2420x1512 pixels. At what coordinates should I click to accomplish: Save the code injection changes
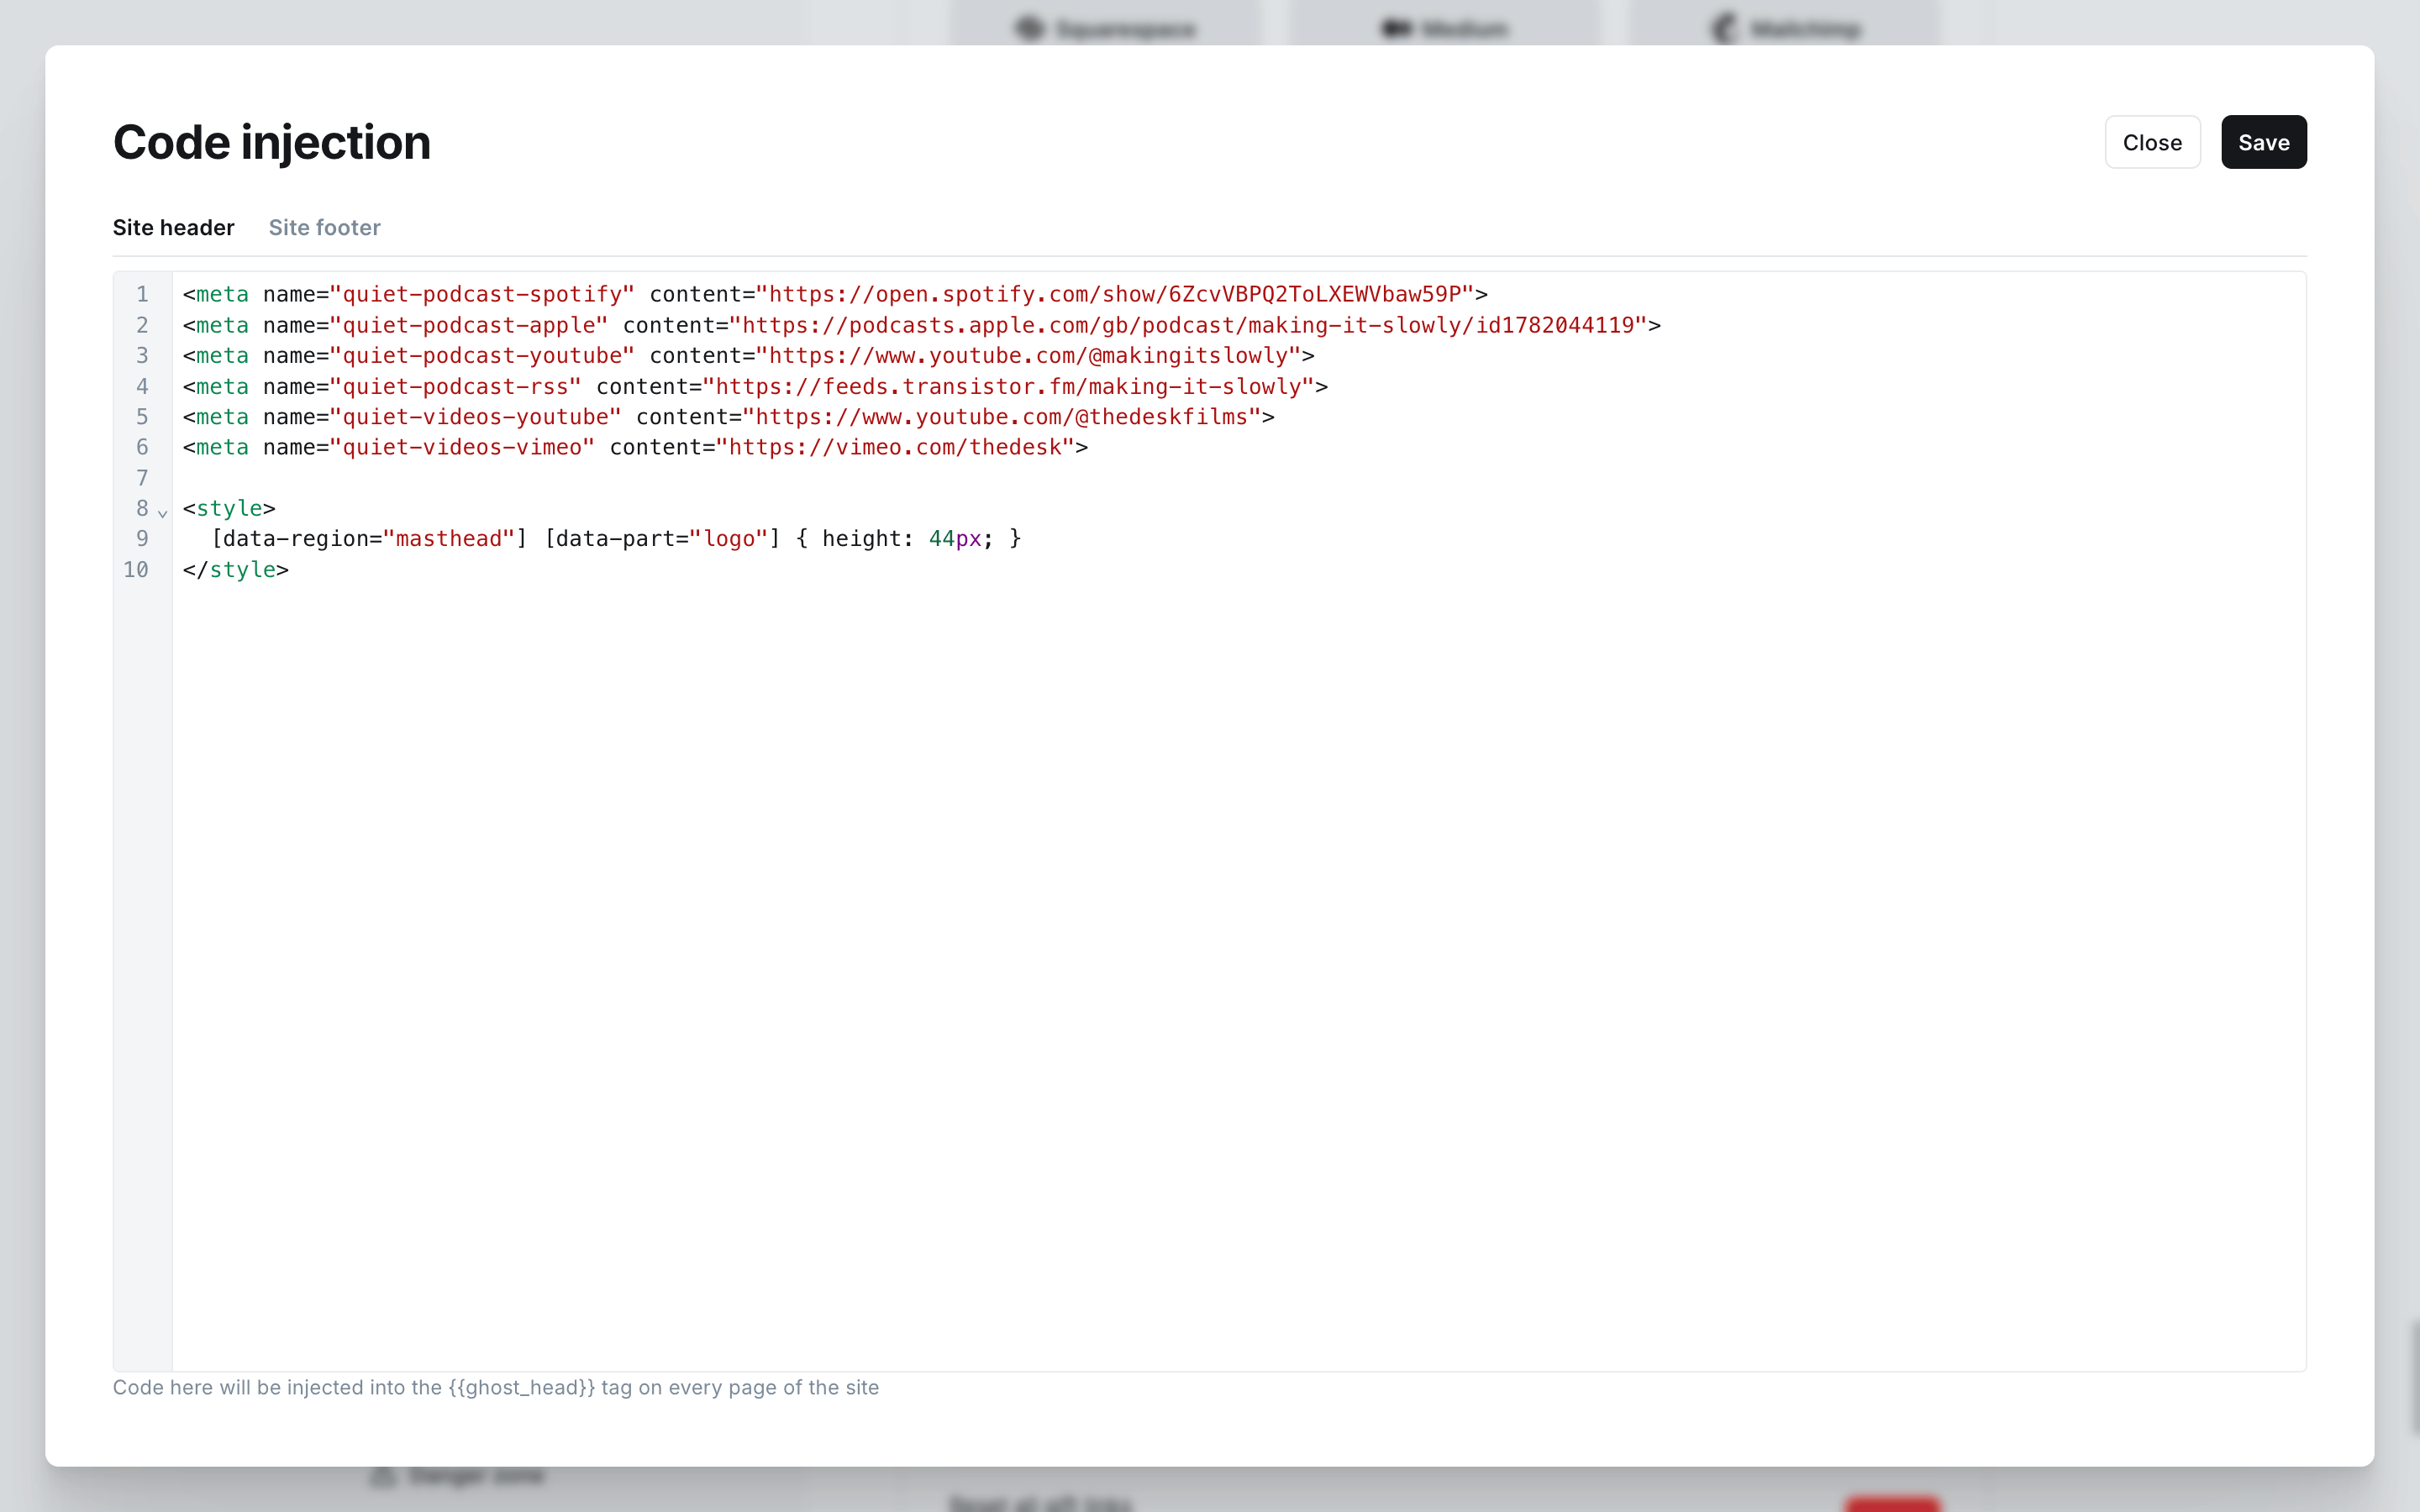2263,142
